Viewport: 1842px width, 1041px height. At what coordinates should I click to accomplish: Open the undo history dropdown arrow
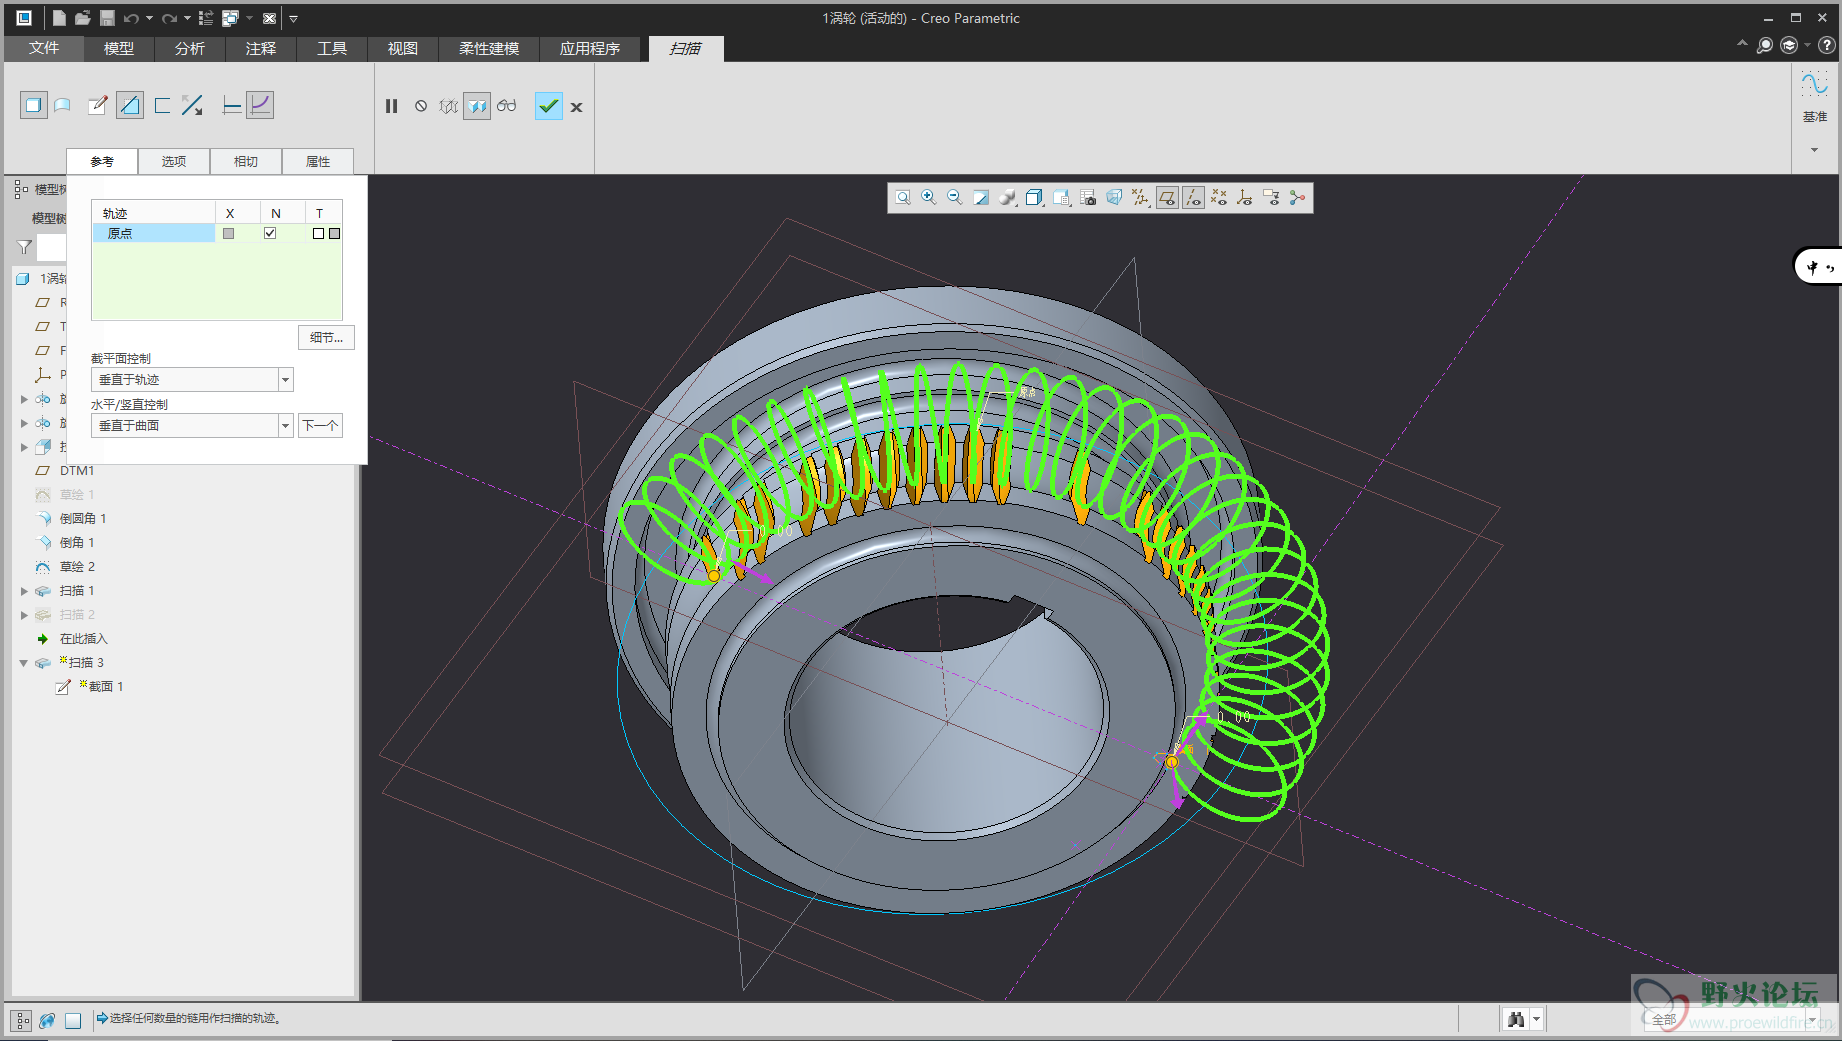coord(149,18)
